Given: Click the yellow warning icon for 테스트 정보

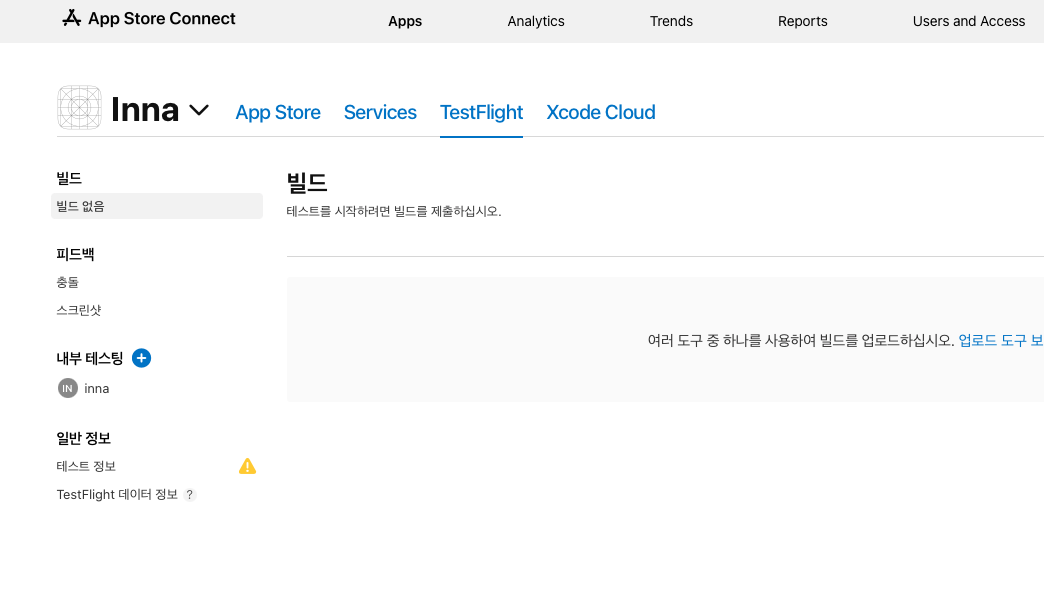Looking at the screenshot, I should tap(247, 466).
